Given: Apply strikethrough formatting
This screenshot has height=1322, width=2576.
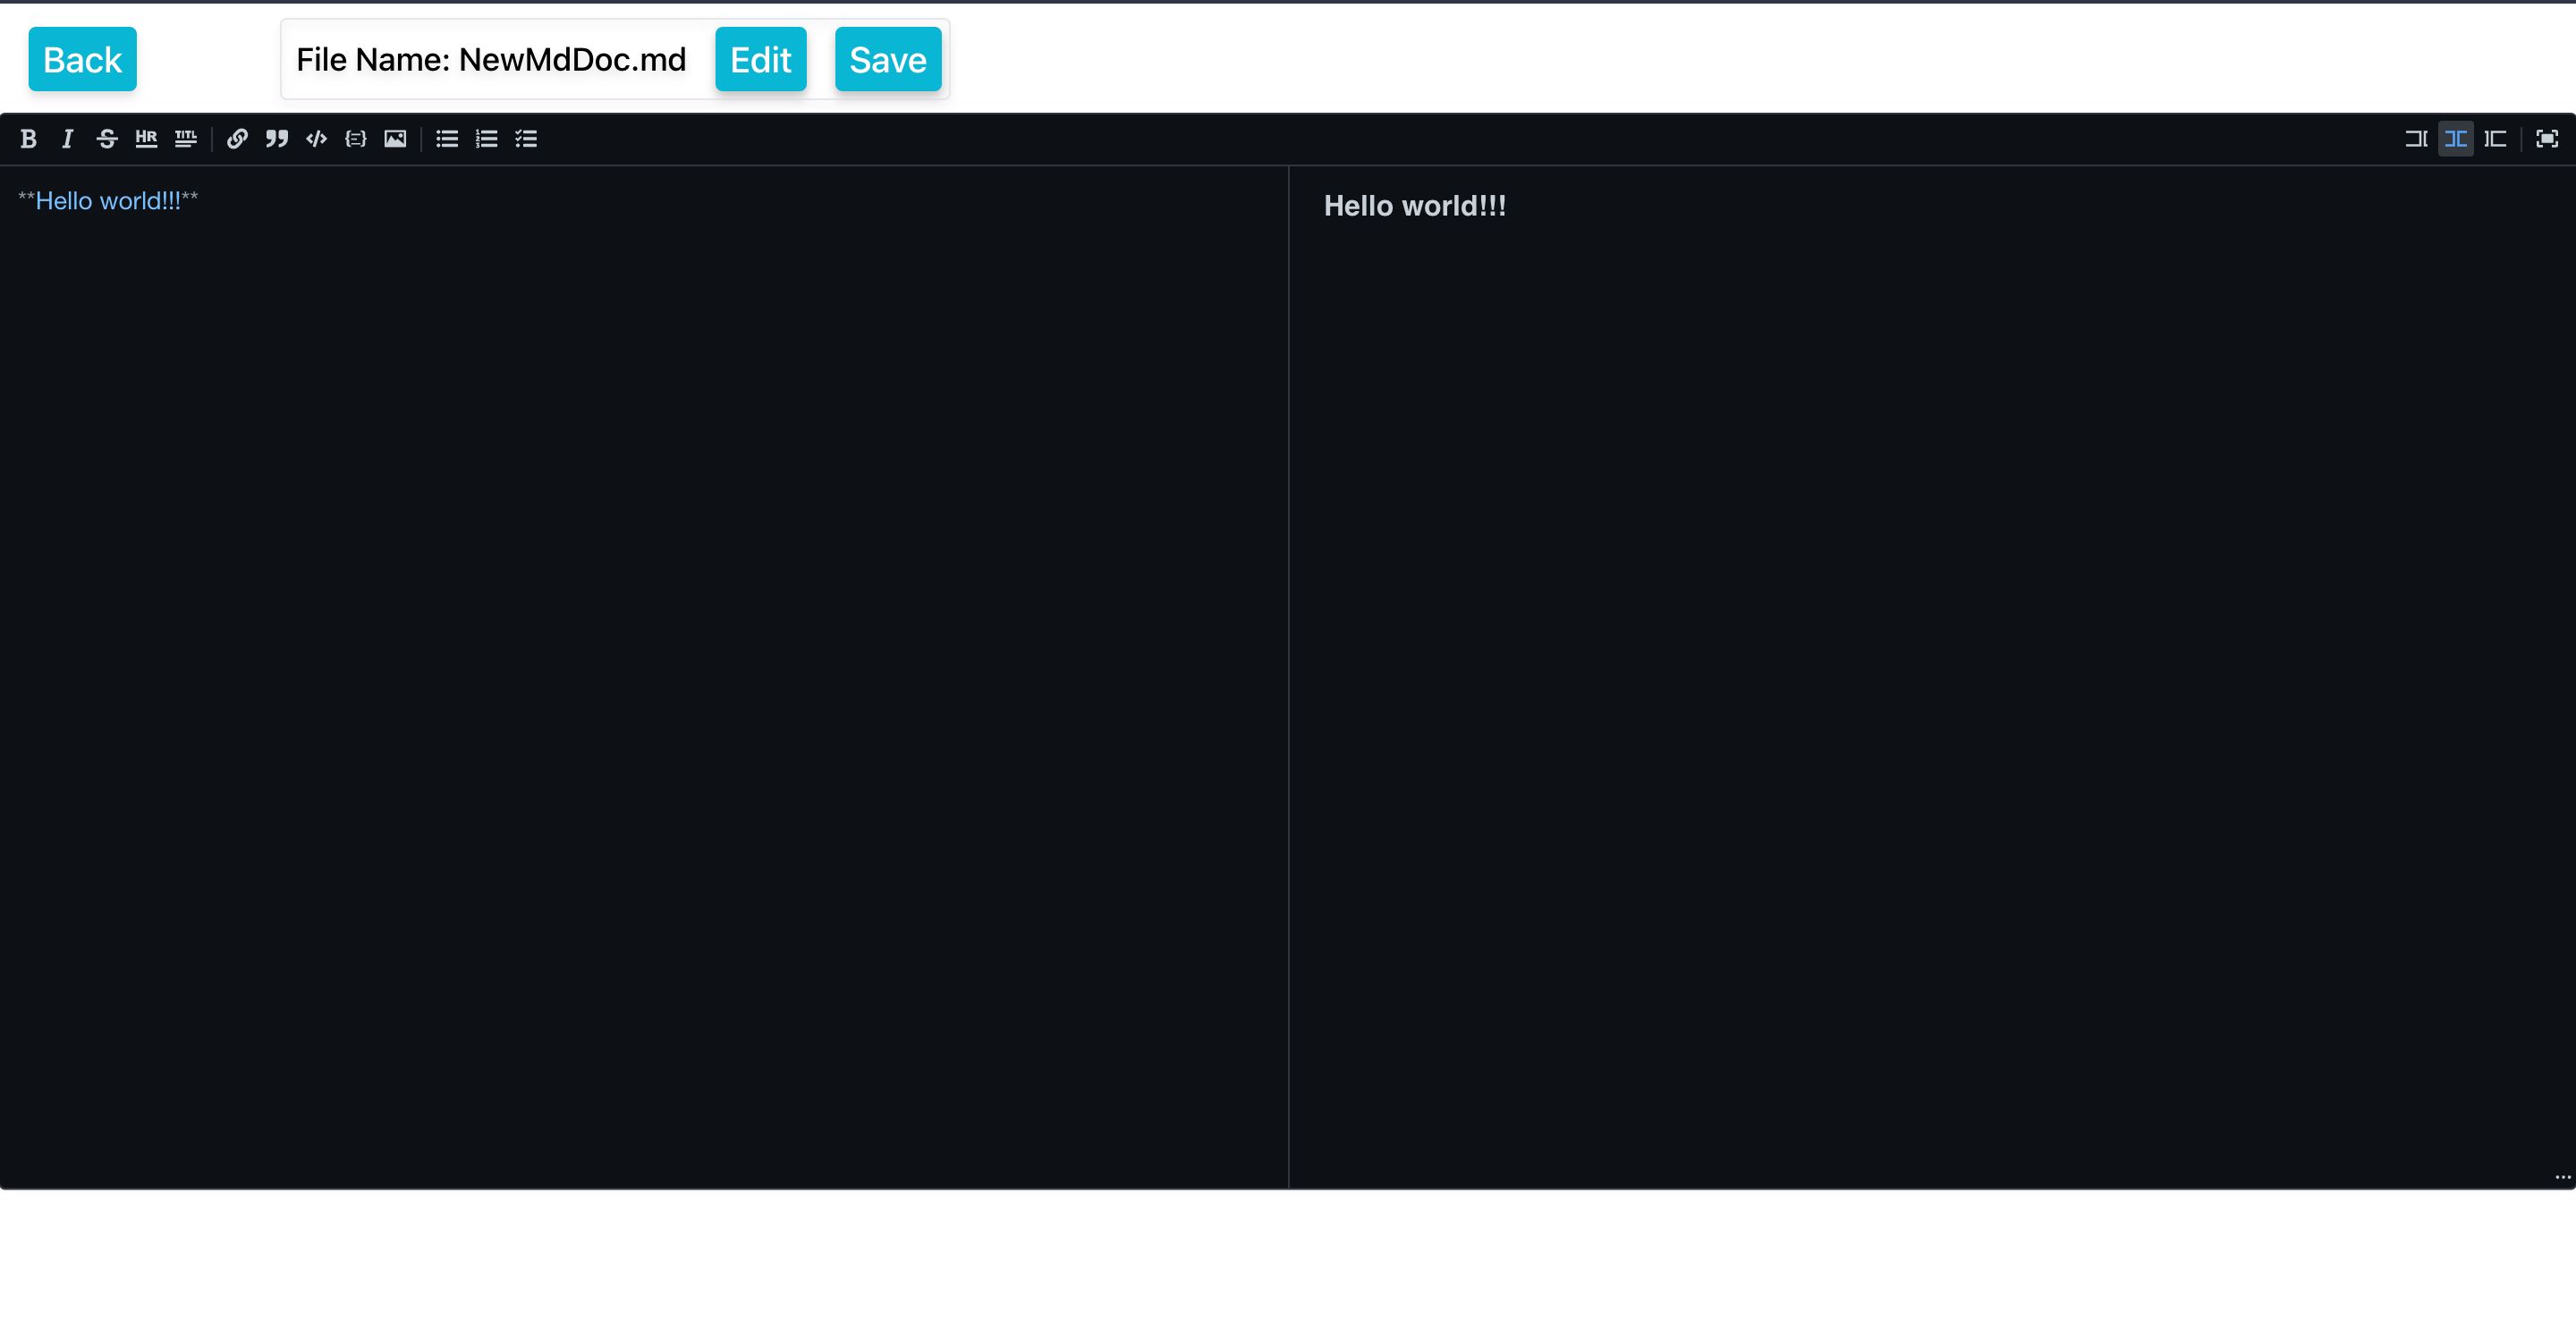Looking at the screenshot, I should [x=107, y=139].
